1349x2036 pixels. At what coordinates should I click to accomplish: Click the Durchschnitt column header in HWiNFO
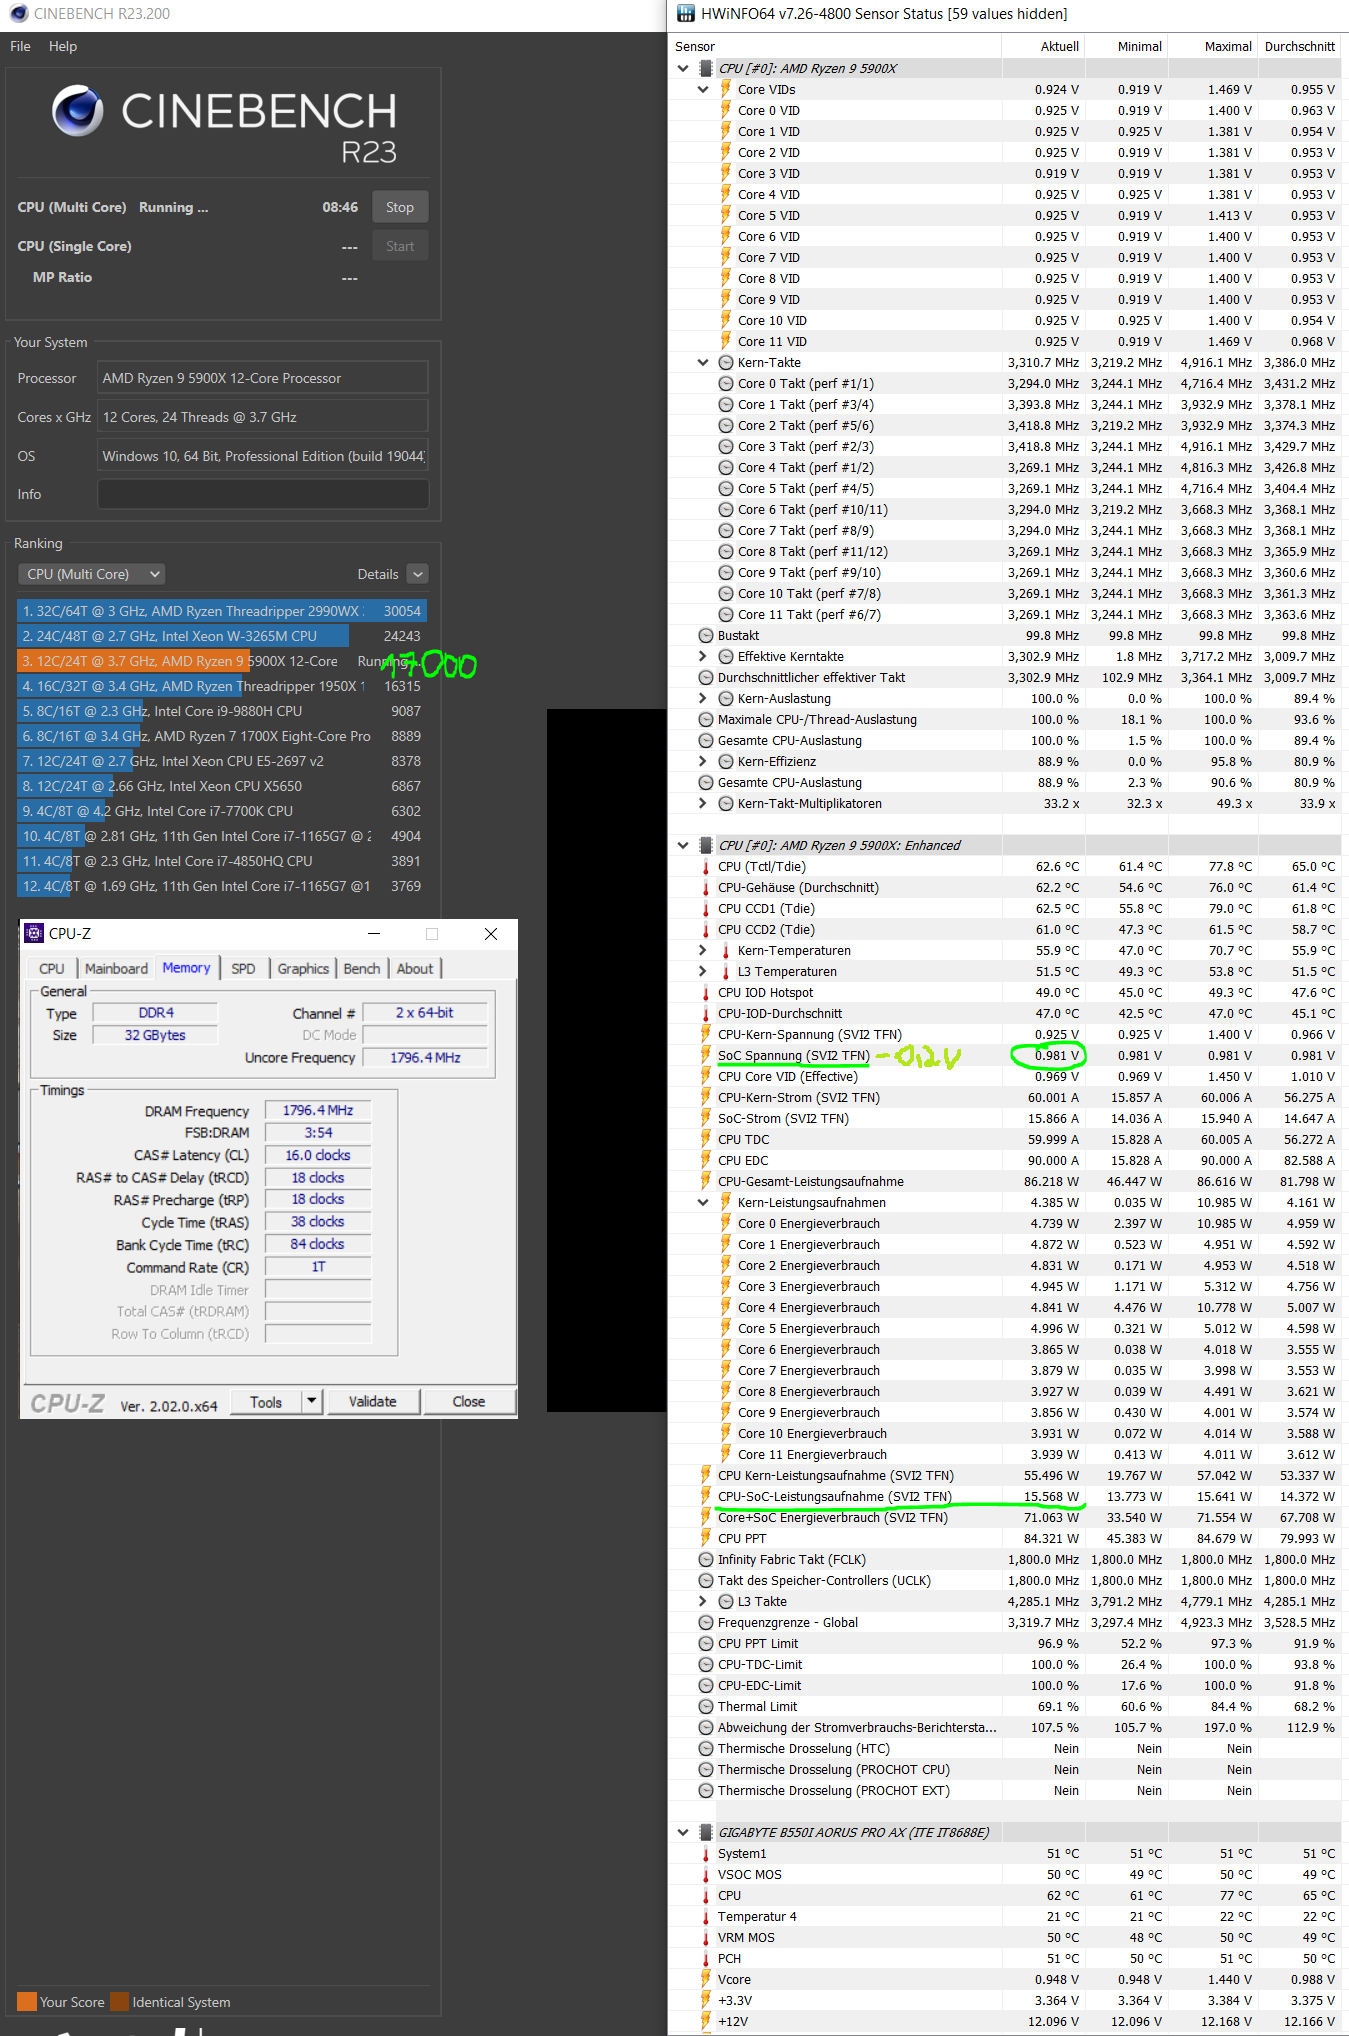tap(1300, 46)
